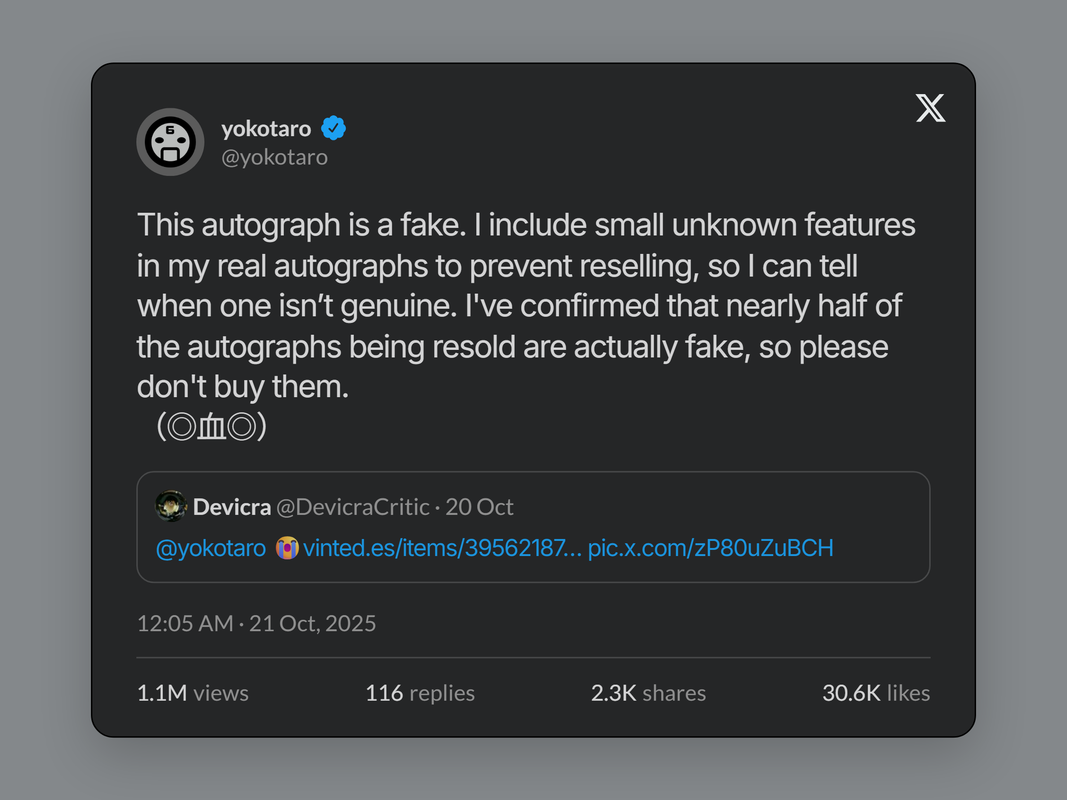Click the 12:05 AM tweet timestamp

click(256, 624)
